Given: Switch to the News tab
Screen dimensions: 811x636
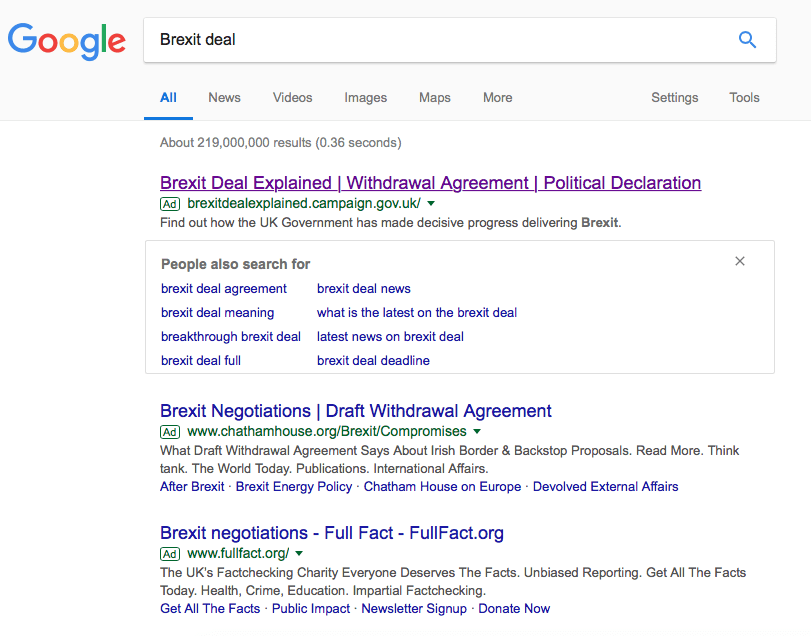Looking at the screenshot, I should pyautogui.click(x=224, y=98).
